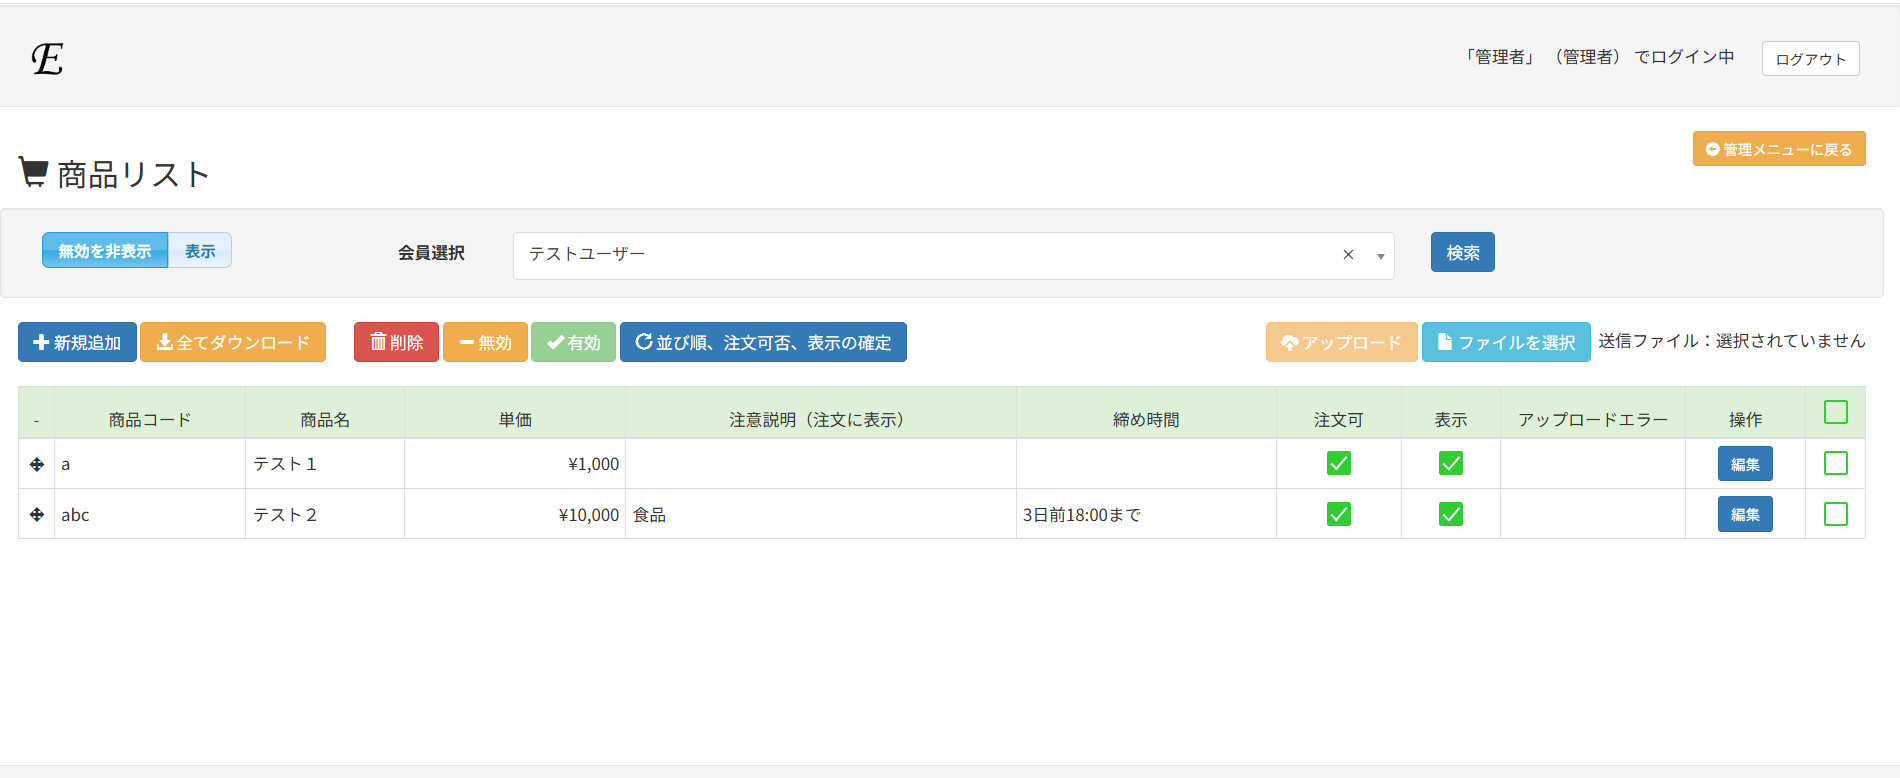Click the drag handle icon for row a
1900x778 pixels.
pos(37,464)
